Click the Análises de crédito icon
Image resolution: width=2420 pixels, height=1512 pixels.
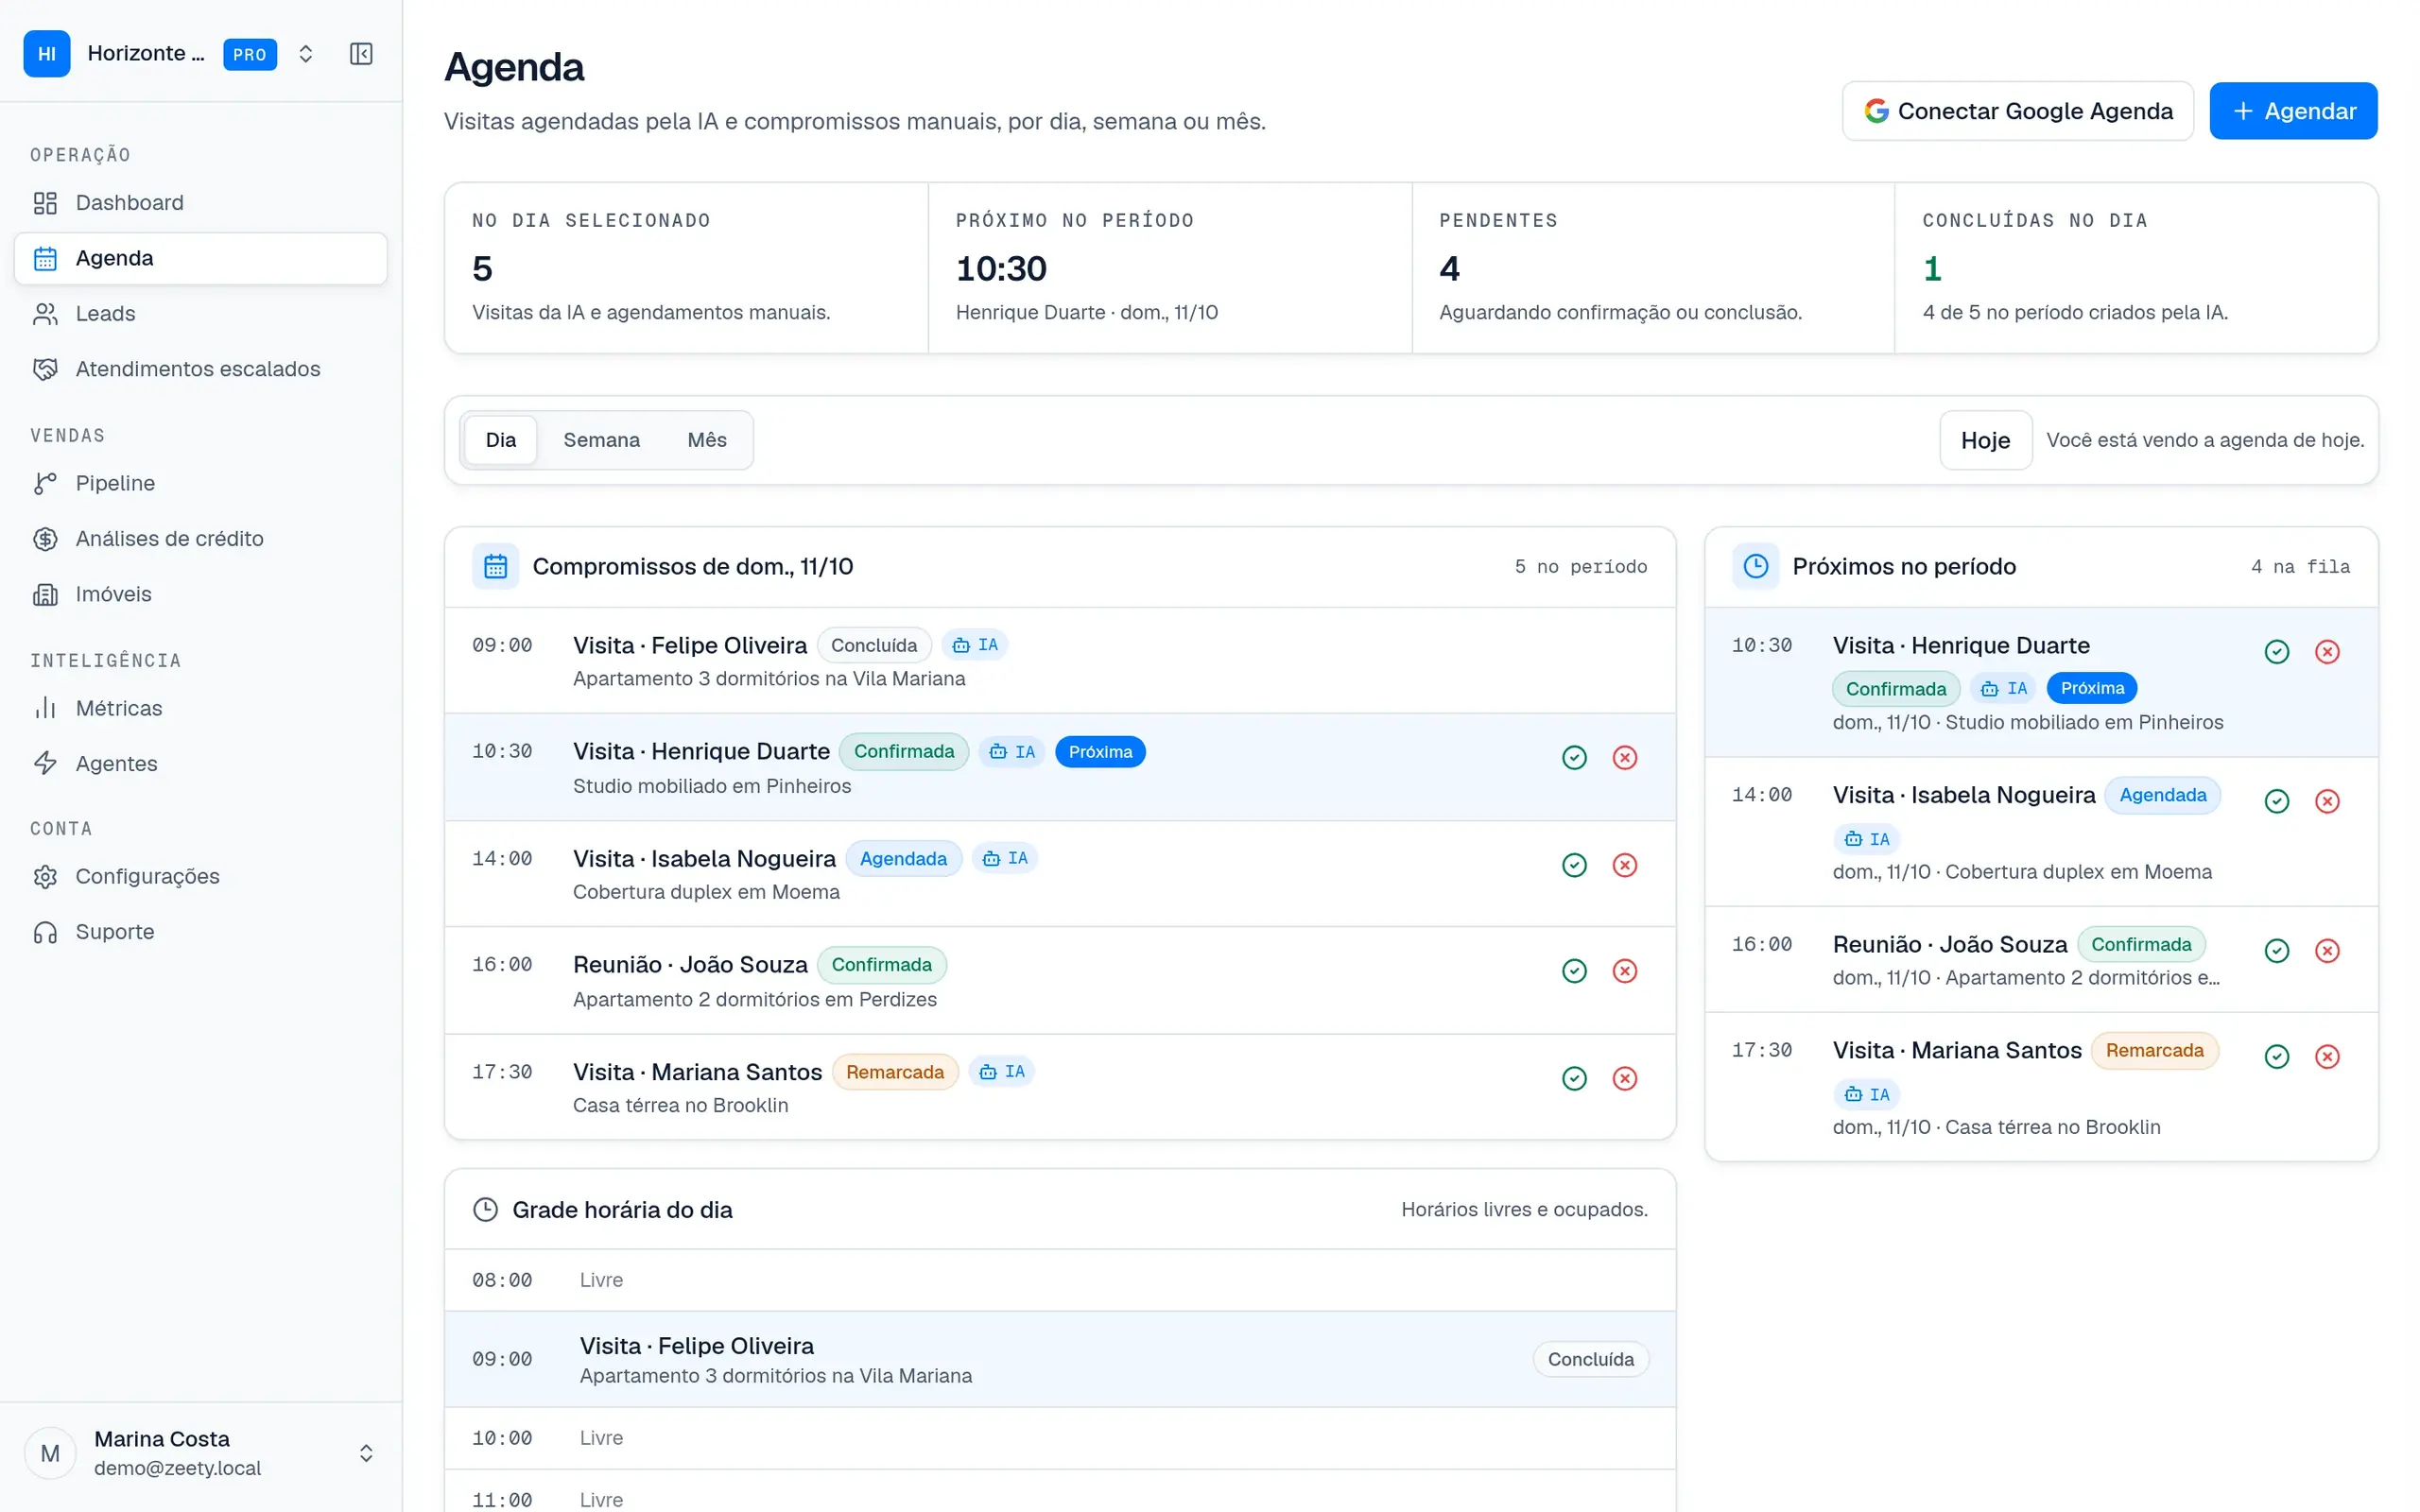pyautogui.click(x=45, y=539)
